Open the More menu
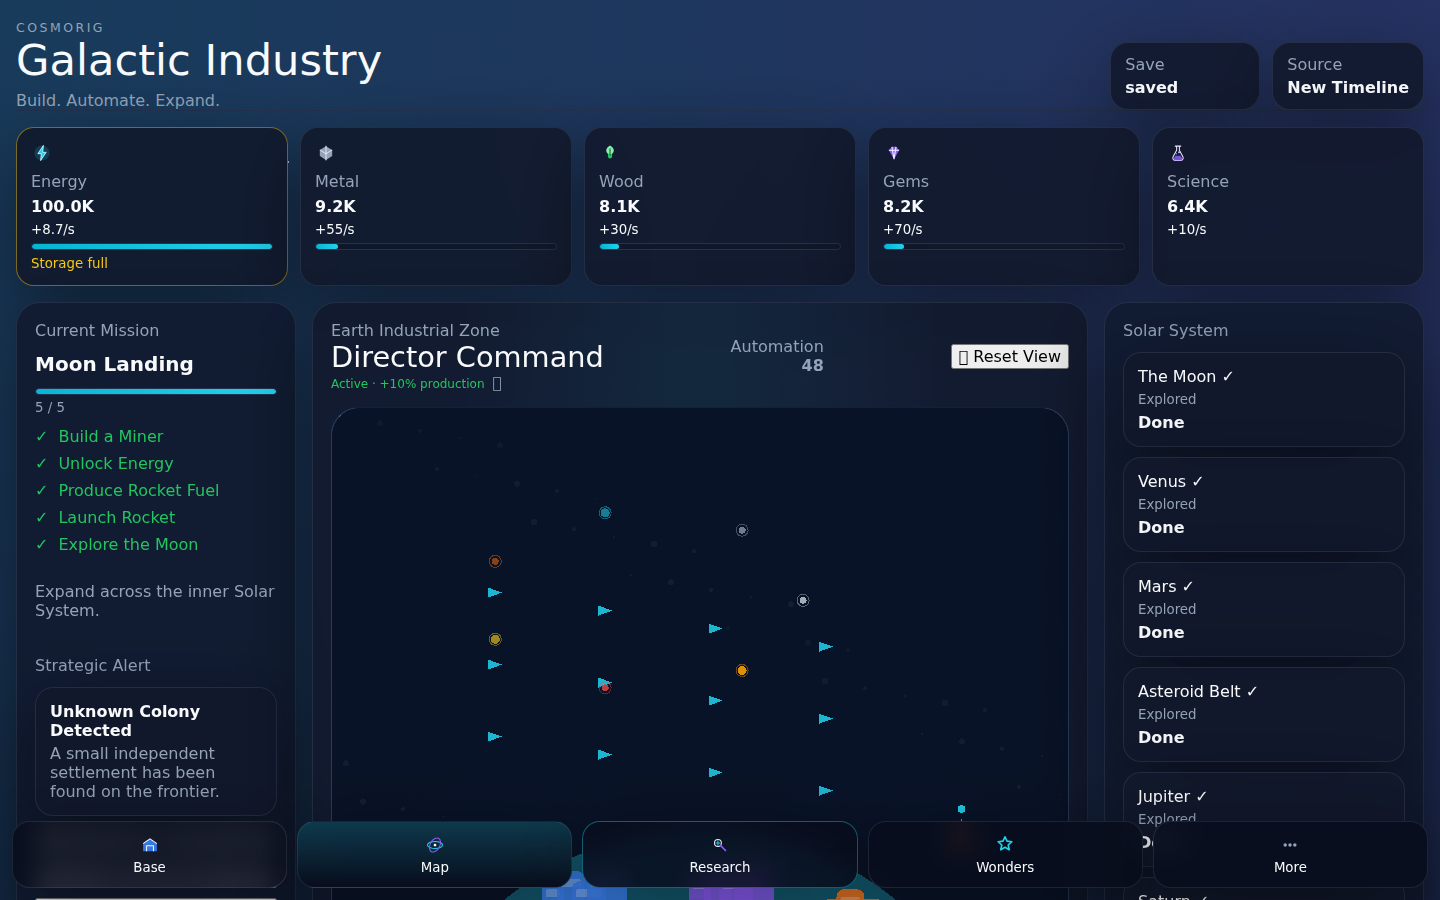The height and width of the screenshot is (900, 1440). click(1290, 855)
